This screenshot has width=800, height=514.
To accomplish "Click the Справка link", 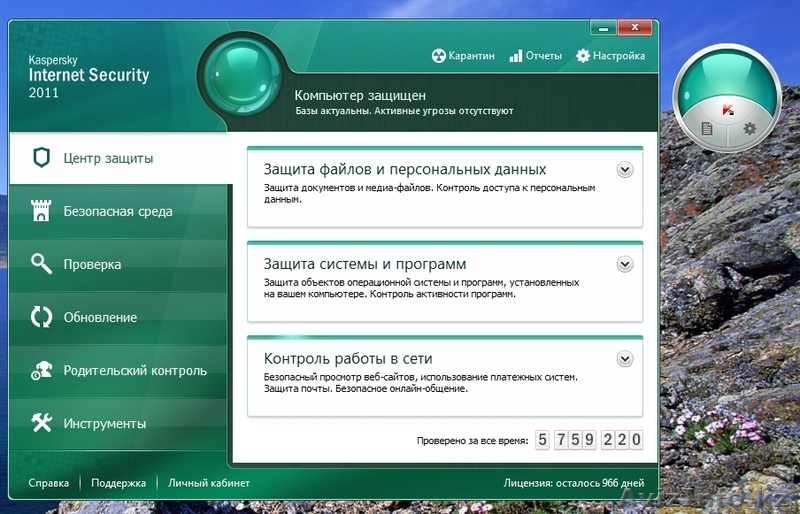I will tap(48, 483).
